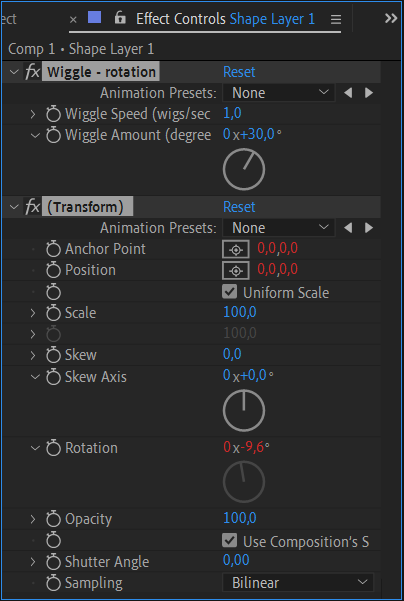Click the Anchor Point crosshair picker button
This screenshot has height=601, width=404.
click(x=236, y=250)
